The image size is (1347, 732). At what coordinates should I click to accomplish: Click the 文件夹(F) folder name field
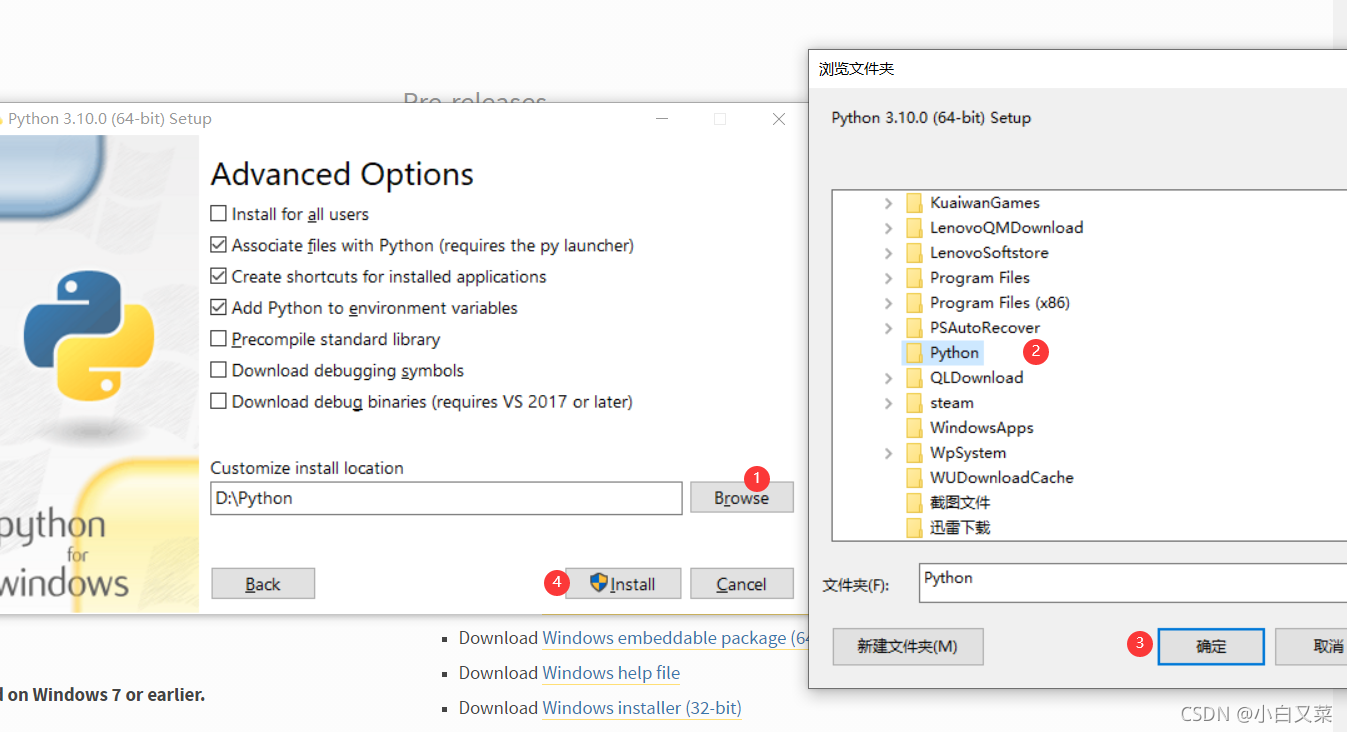[x=1132, y=581]
